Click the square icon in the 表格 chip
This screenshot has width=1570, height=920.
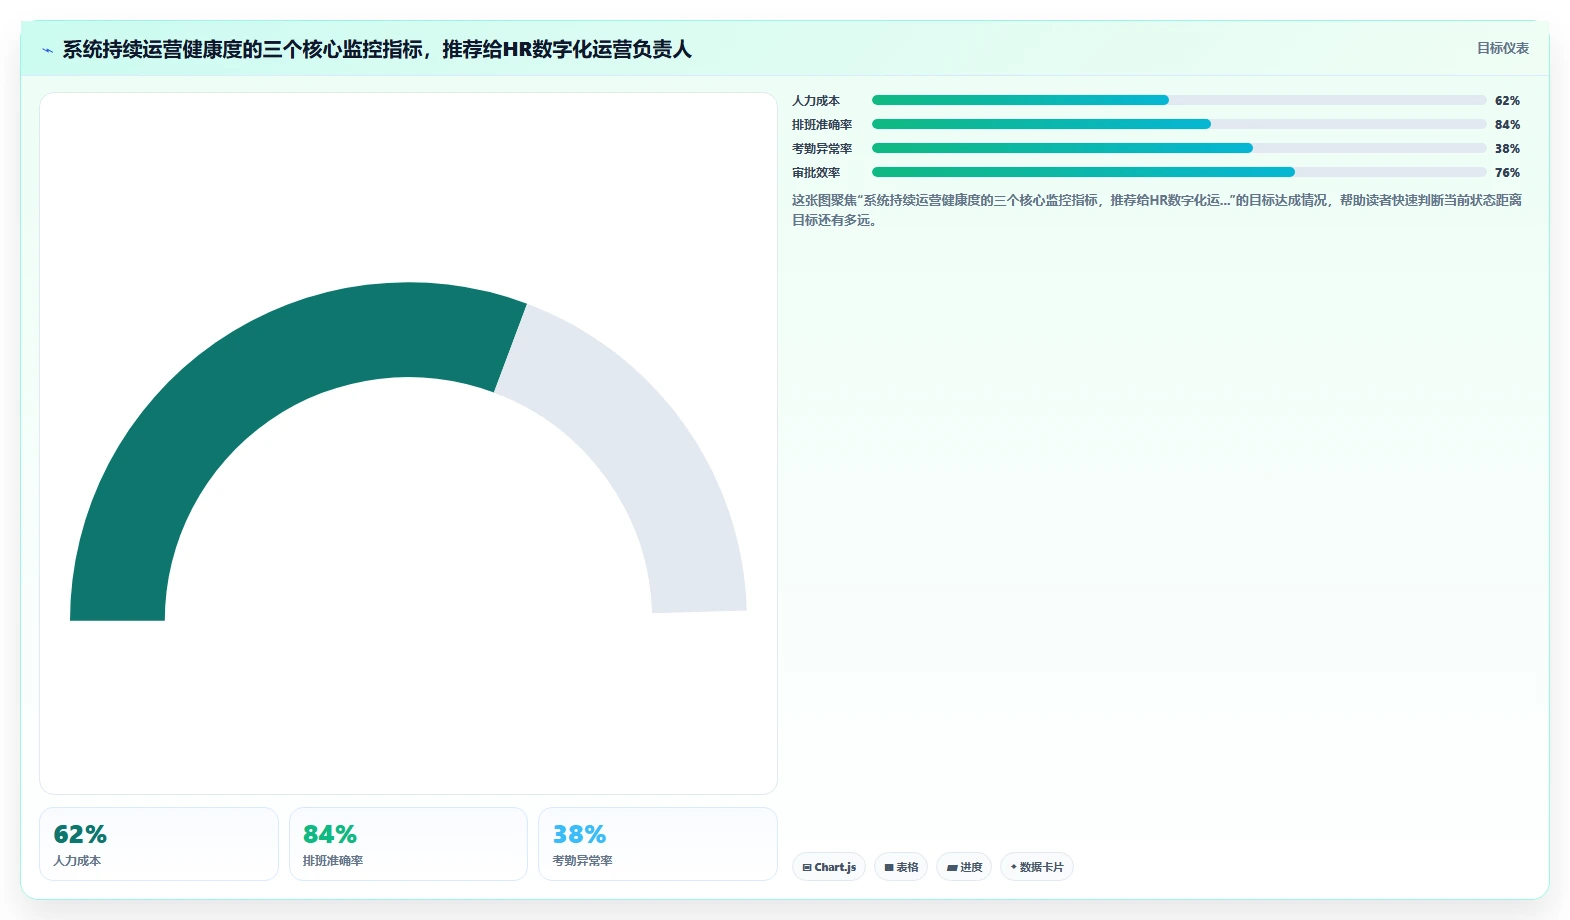[889, 868]
